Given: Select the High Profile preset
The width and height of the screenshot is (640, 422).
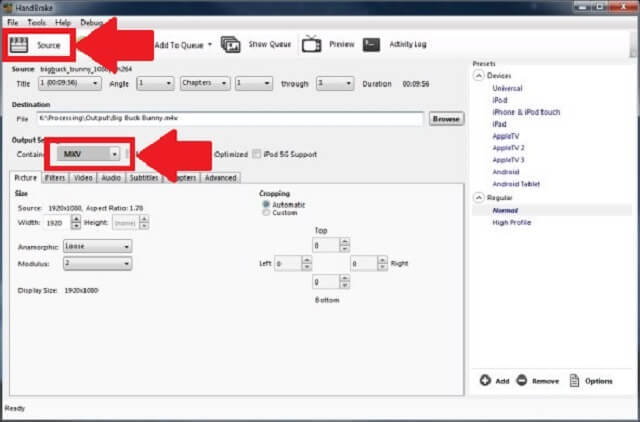Looking at the screenshot, I should 511,222.
